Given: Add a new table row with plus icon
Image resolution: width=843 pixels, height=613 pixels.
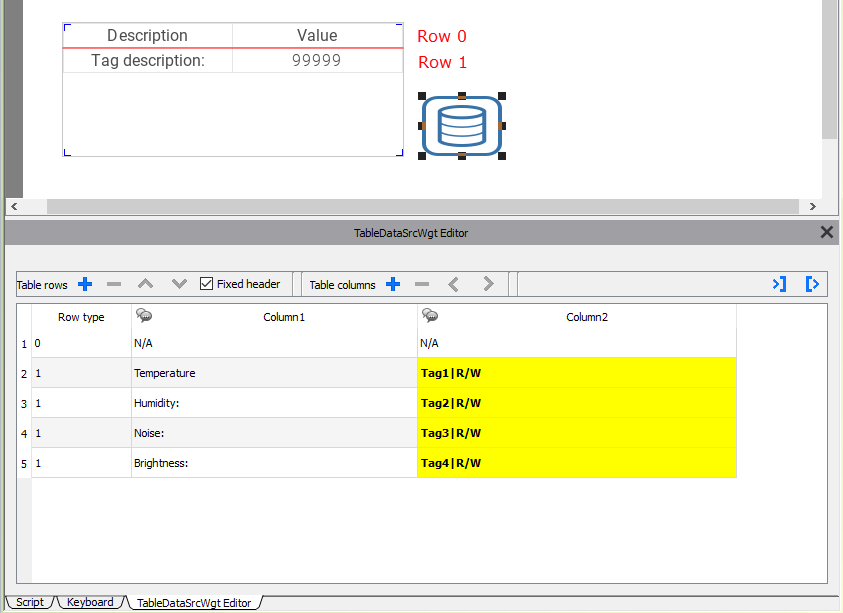Looking at the screenshot, I should (85, 285).
